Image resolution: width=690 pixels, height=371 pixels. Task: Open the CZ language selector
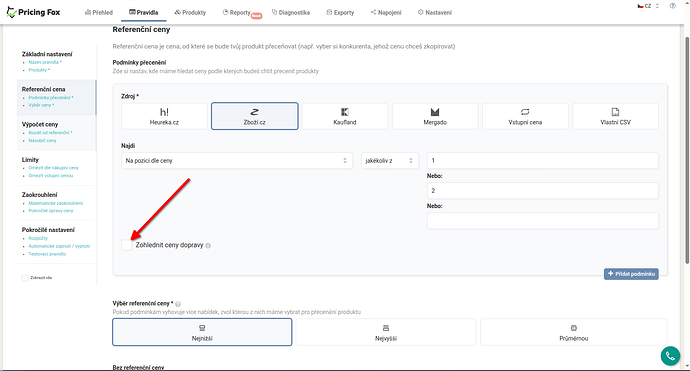[648, 6]
